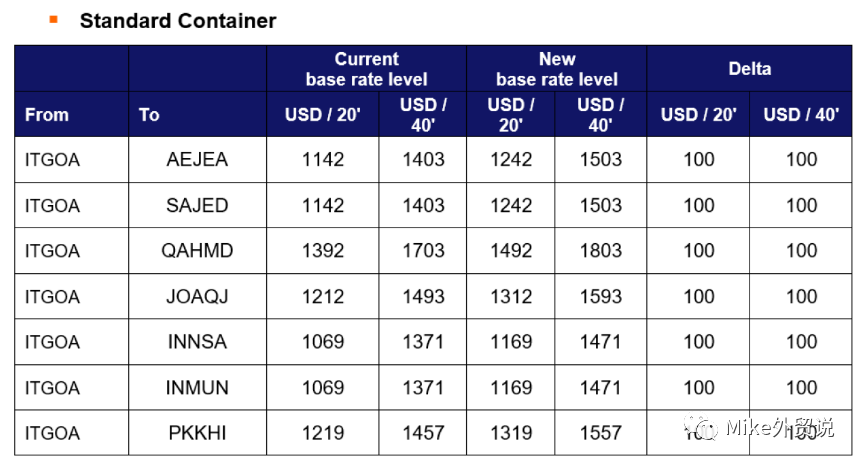Select the INNSA destination cell
Image resolution: width=862 pixels, height=465 pixels.
[197, 342]
